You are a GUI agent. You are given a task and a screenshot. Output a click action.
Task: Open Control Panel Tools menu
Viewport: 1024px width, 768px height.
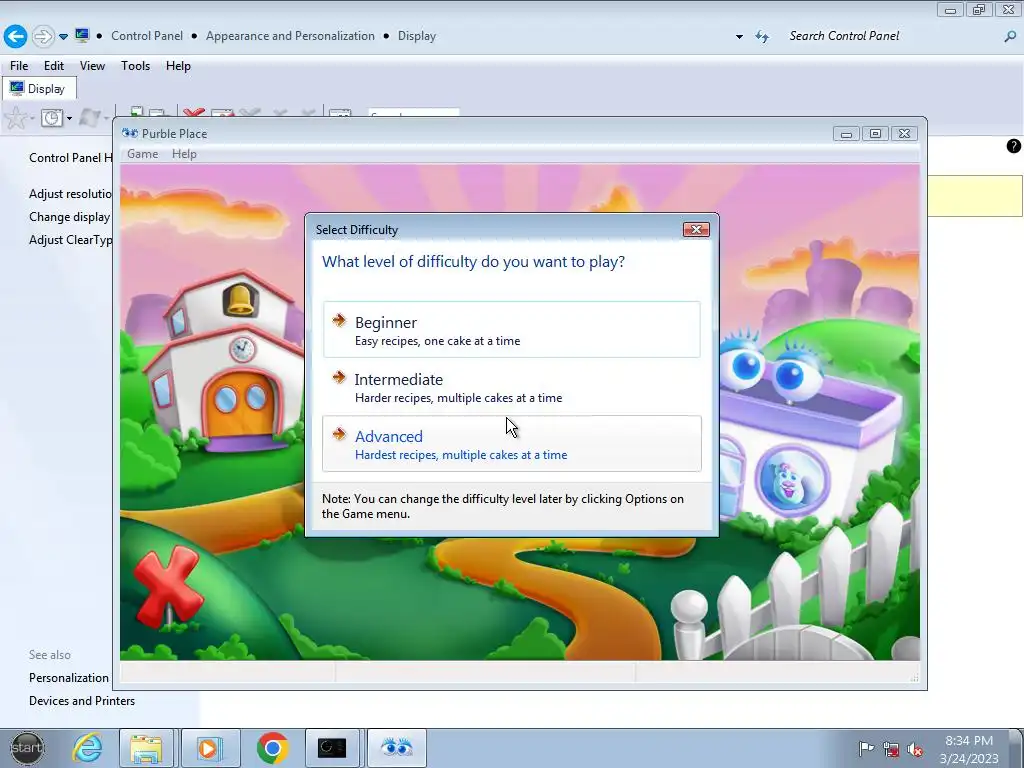click(135, 66)
